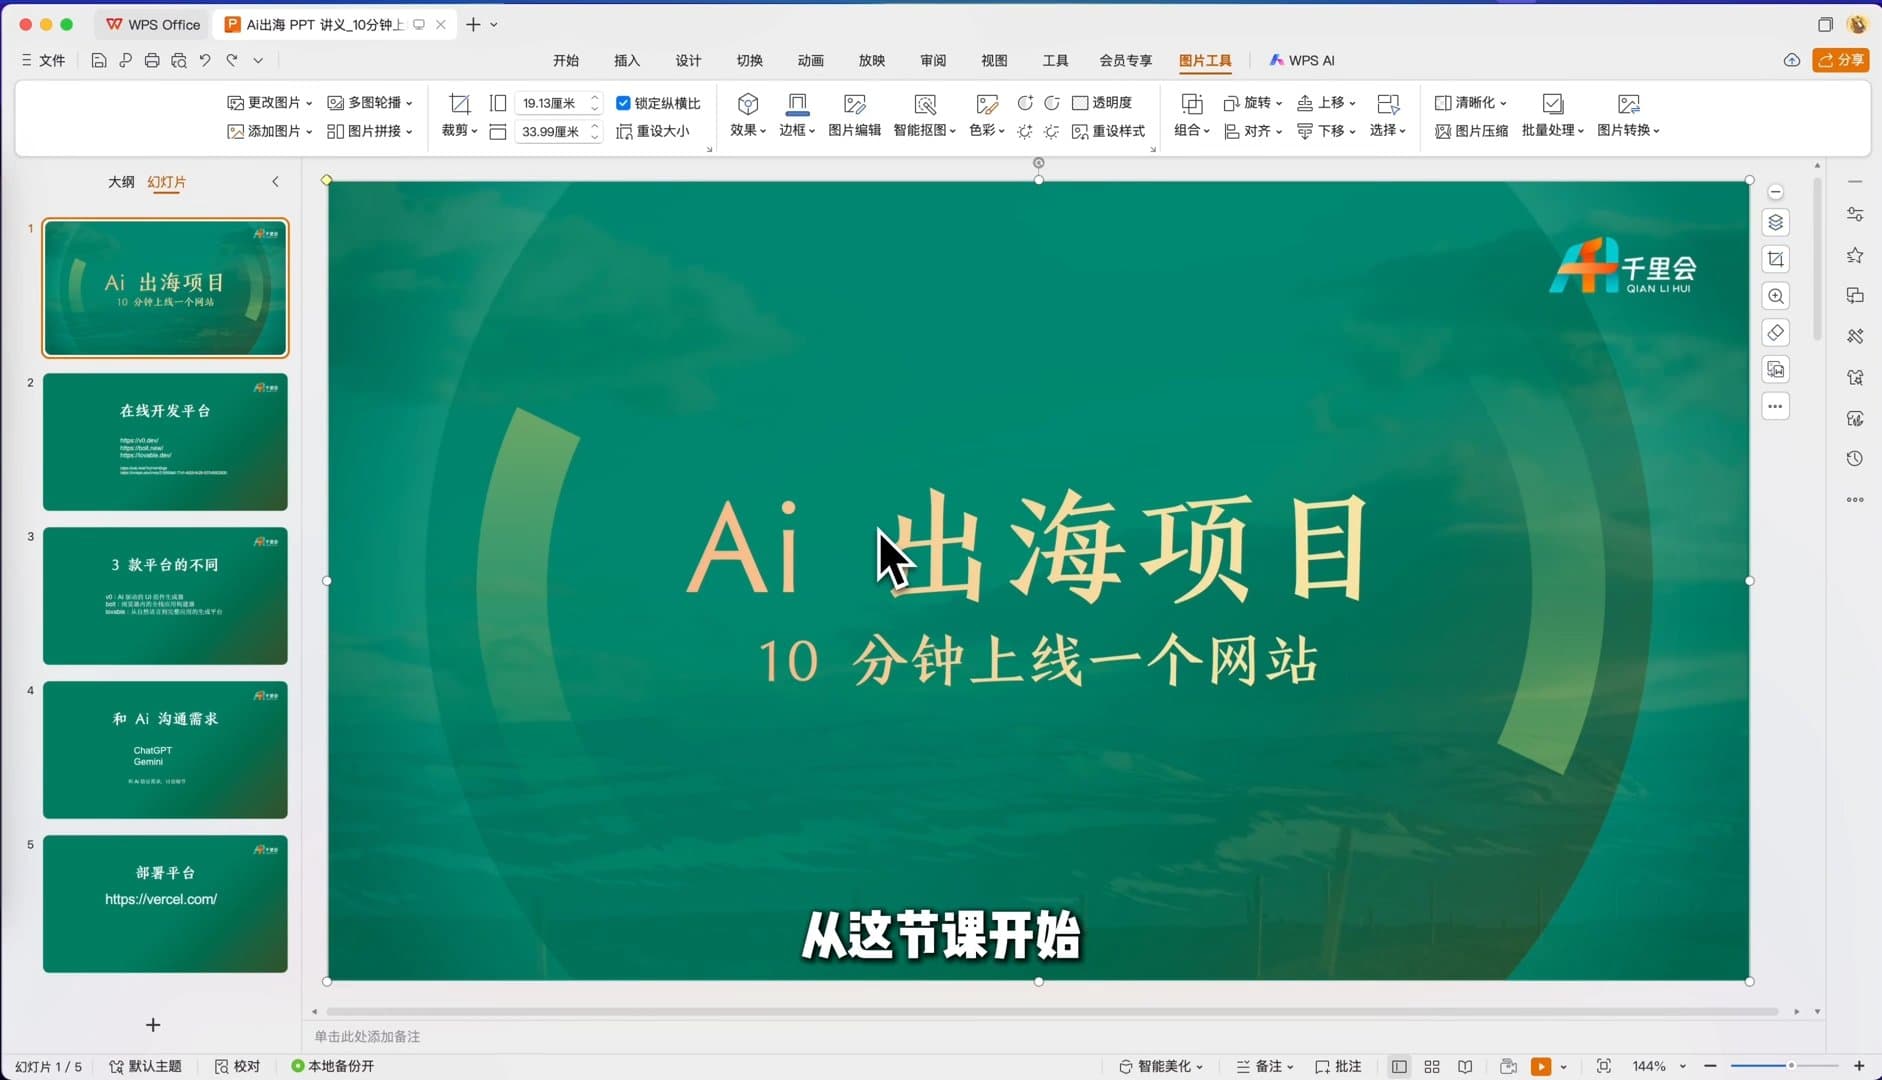Switch to the 大纲 outline tab
The width and height of the screenshot is (1882, 1080).
point(122,181)
